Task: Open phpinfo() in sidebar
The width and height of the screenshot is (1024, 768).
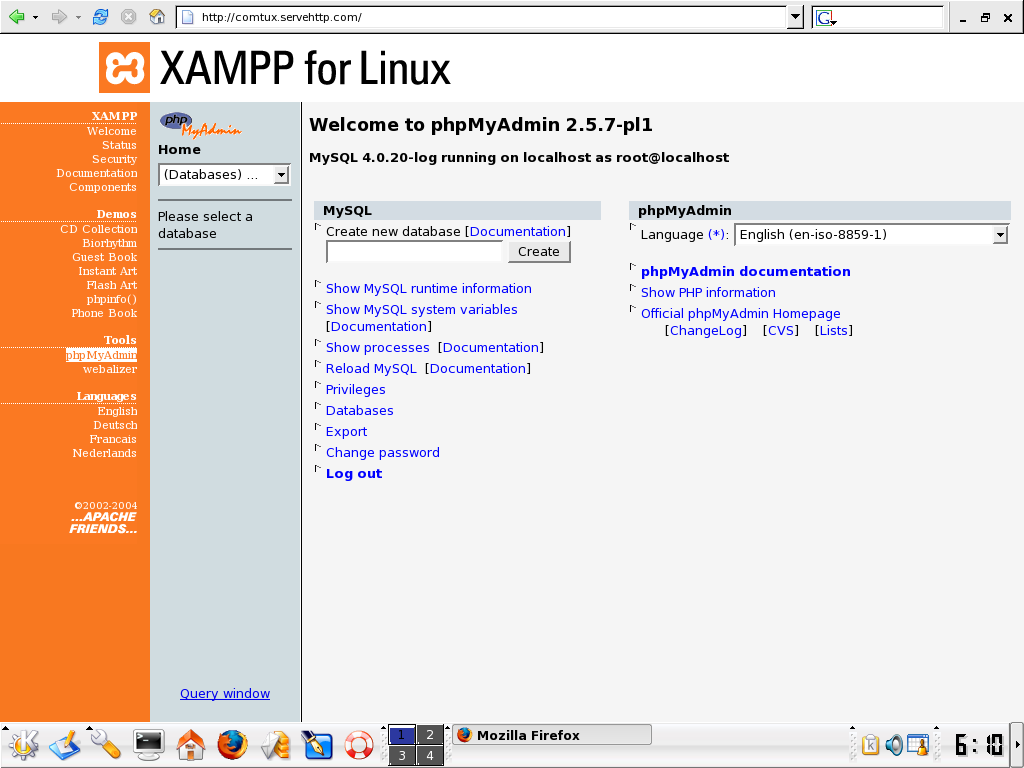Action: coord(112,299)
